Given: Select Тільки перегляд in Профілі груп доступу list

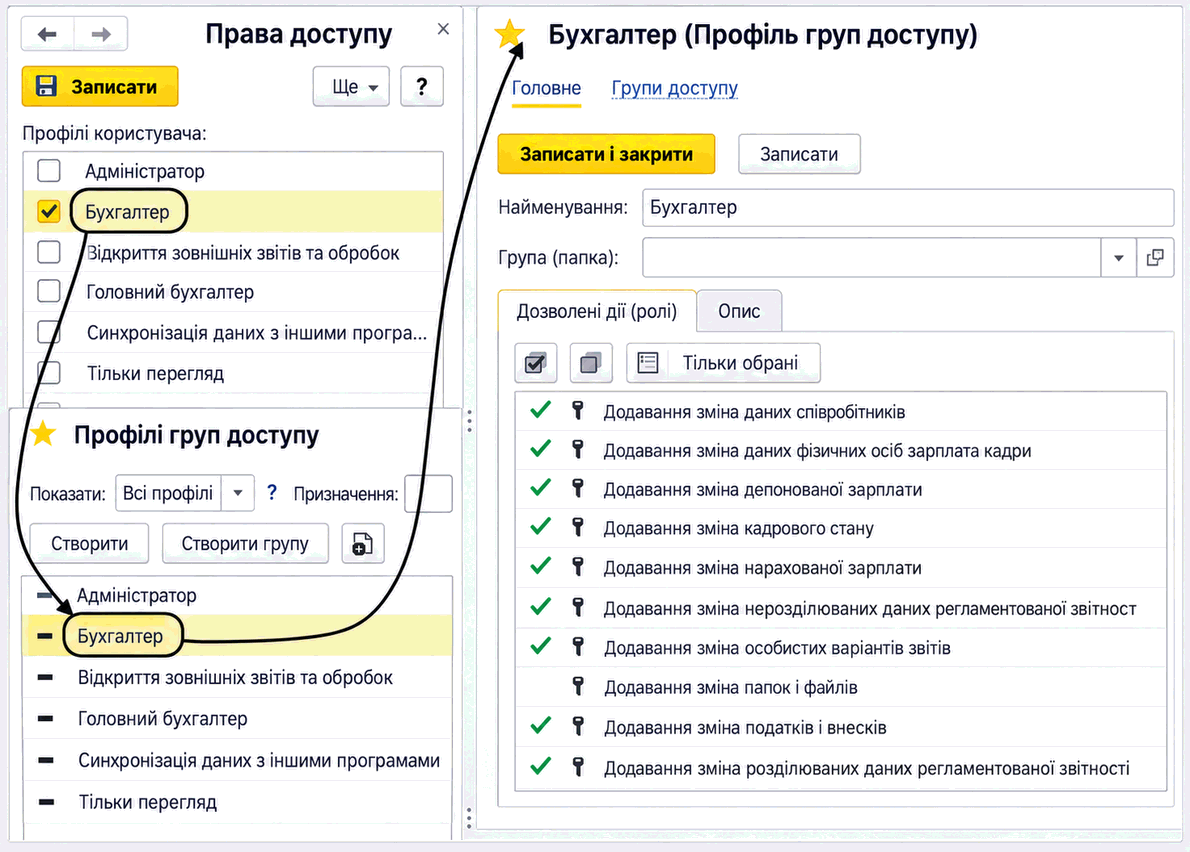Looking at the screenshot, I should pyautogui.click(x=238, y=802).
